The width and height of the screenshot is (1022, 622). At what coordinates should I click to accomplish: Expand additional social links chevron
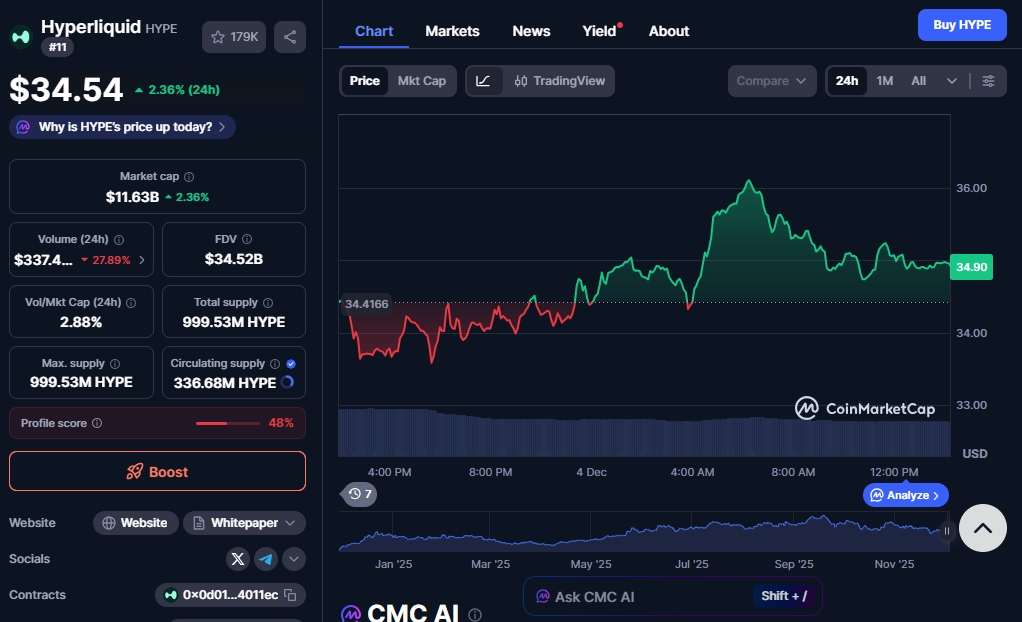(x=293, y=559)
